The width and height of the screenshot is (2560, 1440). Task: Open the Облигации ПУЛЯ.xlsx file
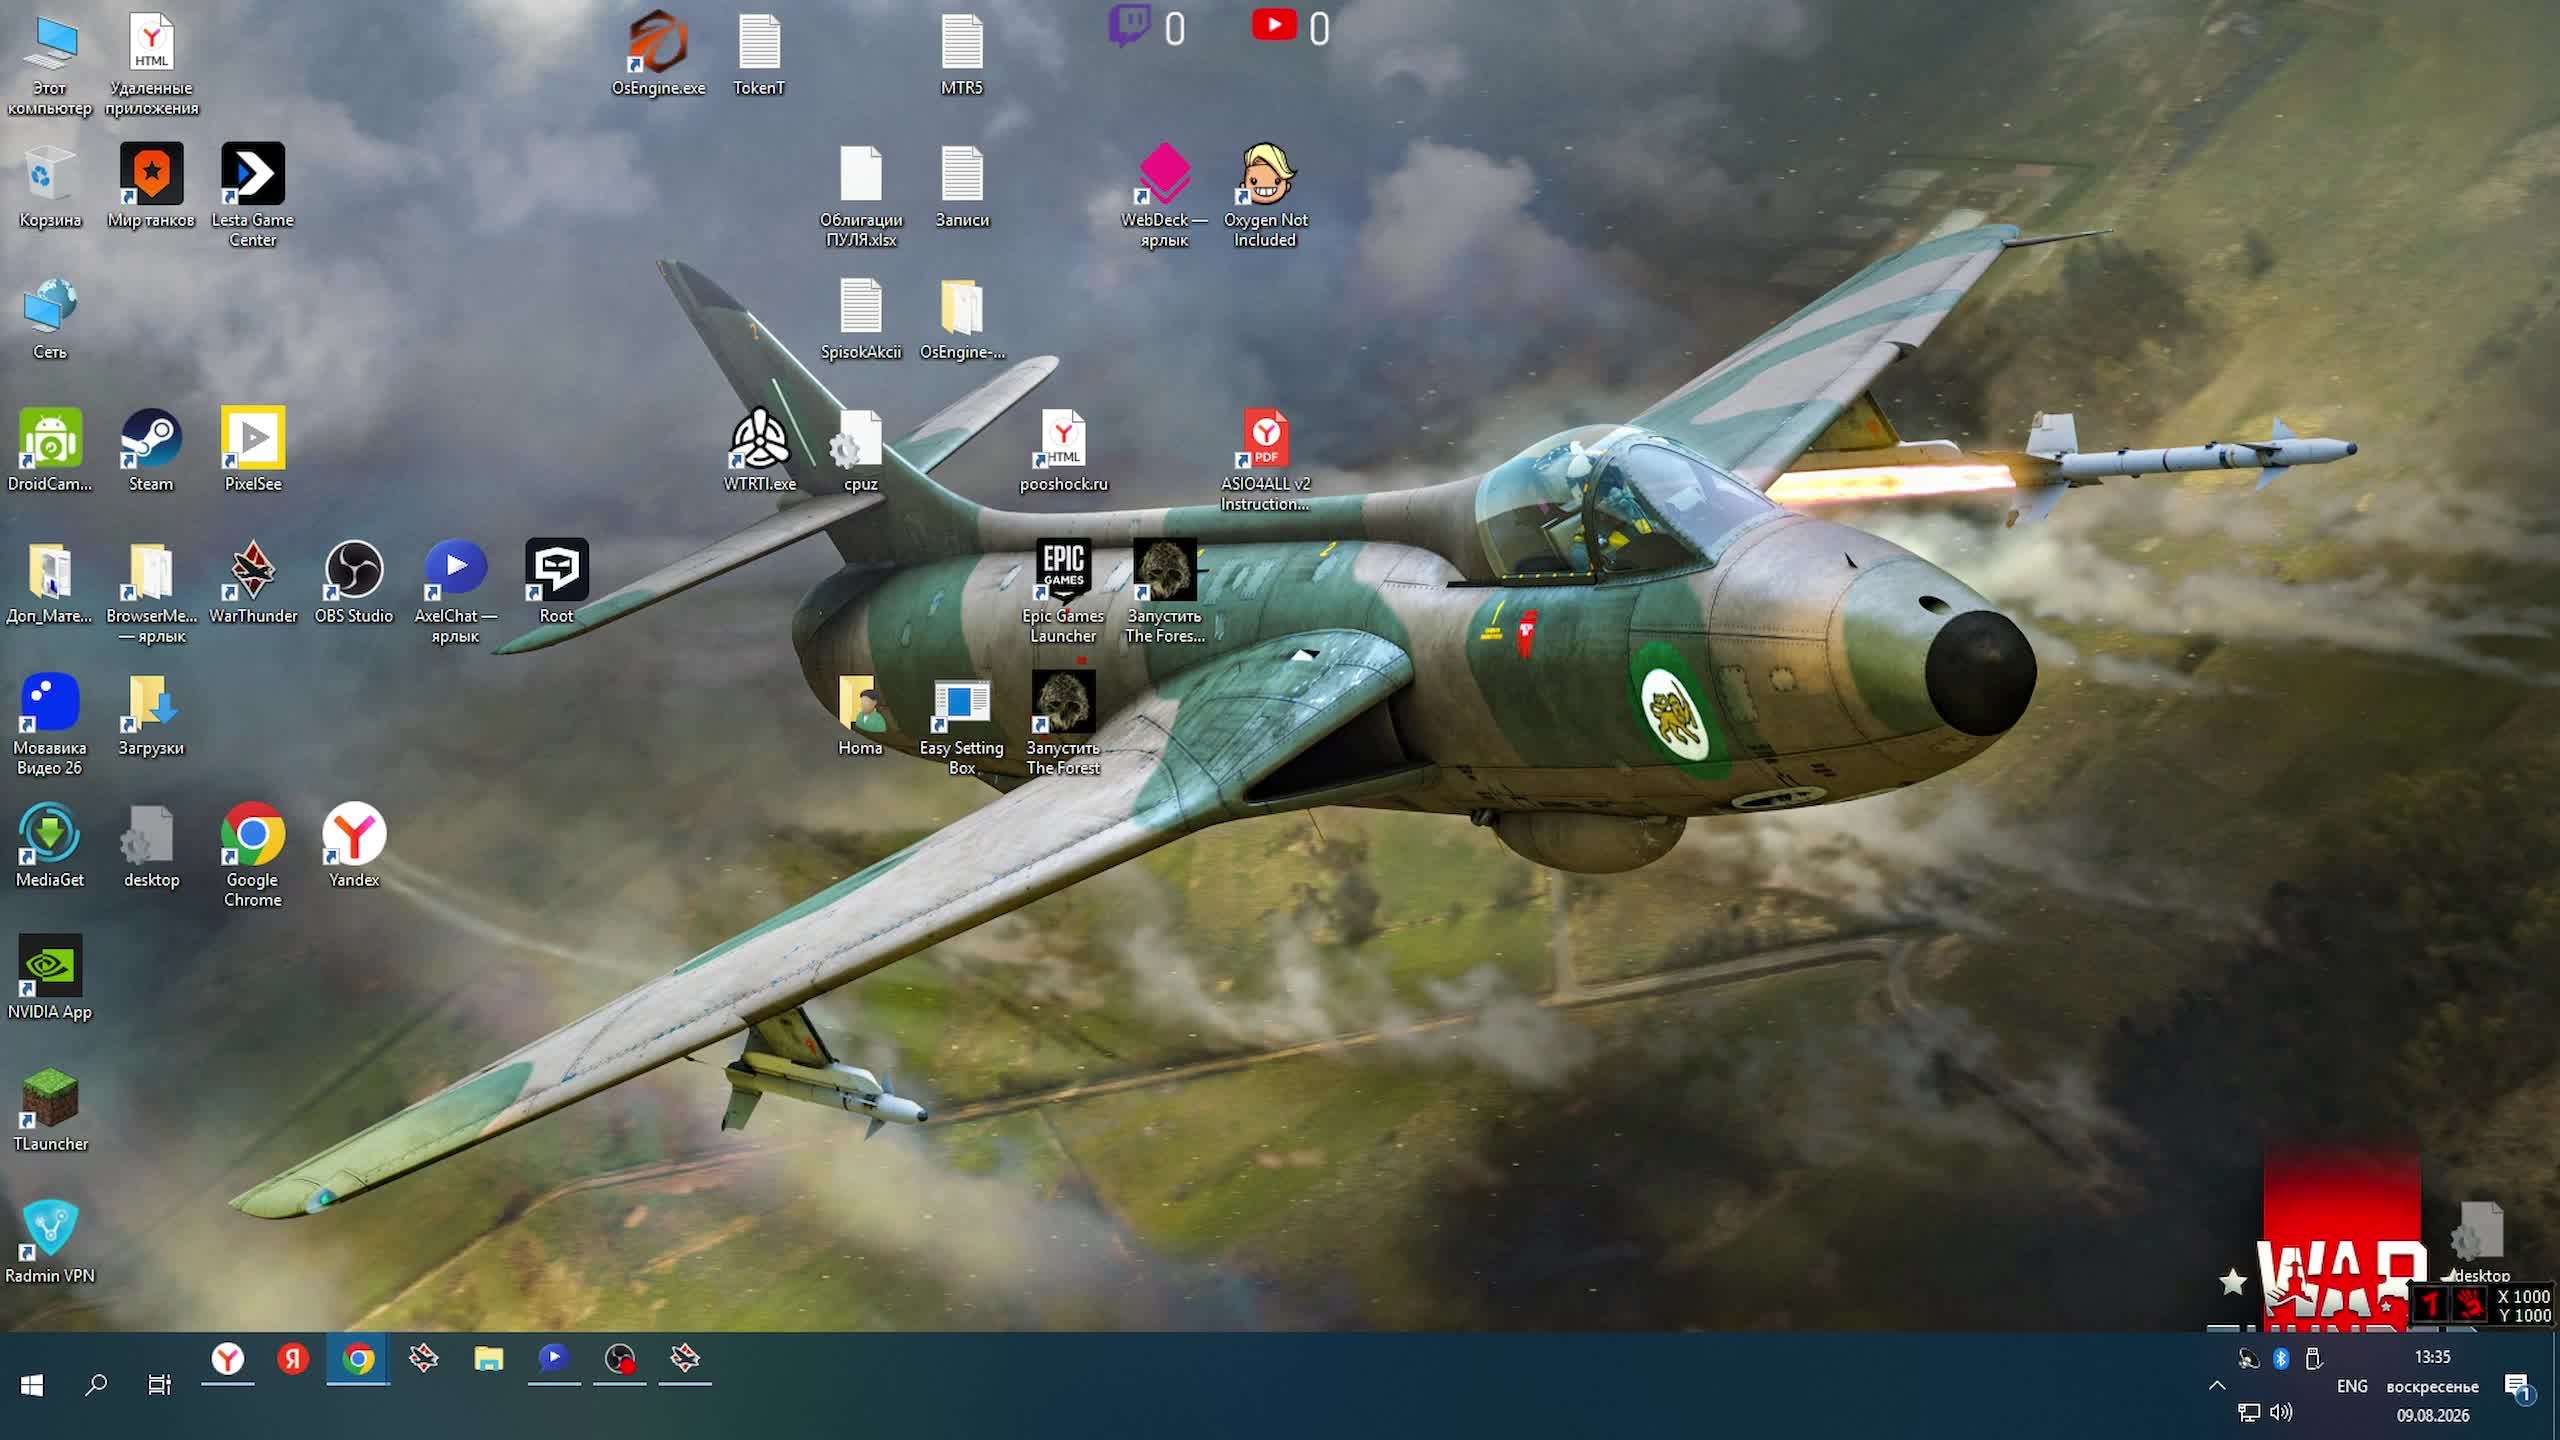click(x=861, y=196)
